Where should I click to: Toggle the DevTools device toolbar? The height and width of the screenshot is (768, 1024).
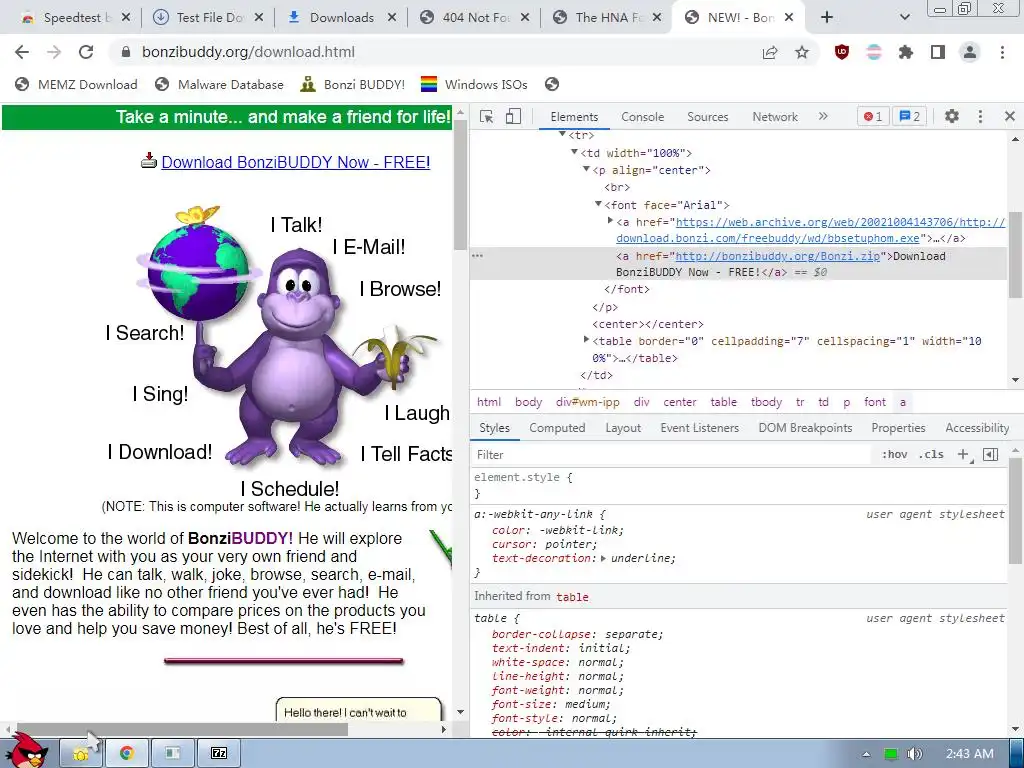513,116
